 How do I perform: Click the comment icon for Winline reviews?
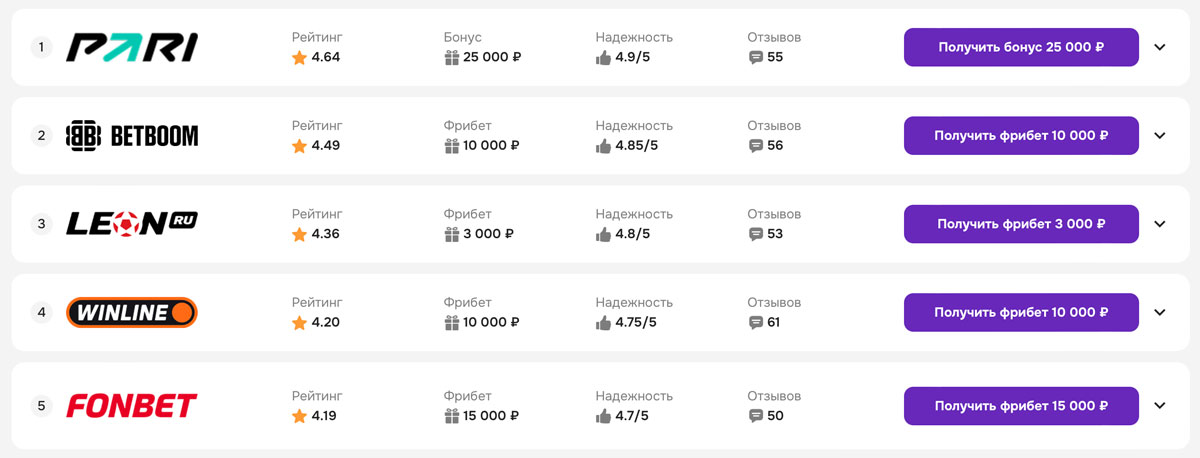(755, 322)
